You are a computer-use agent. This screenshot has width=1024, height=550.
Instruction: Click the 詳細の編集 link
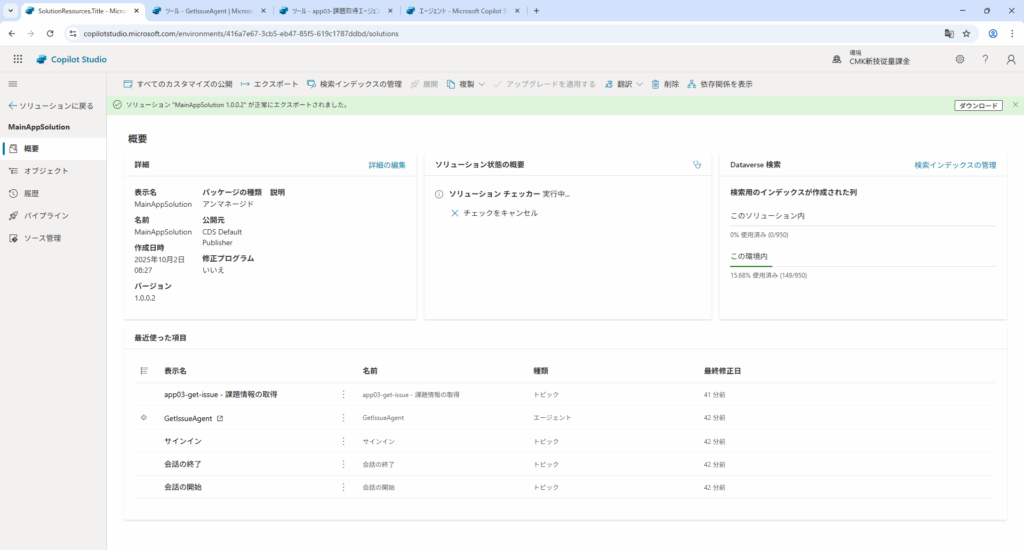(387, 165)
